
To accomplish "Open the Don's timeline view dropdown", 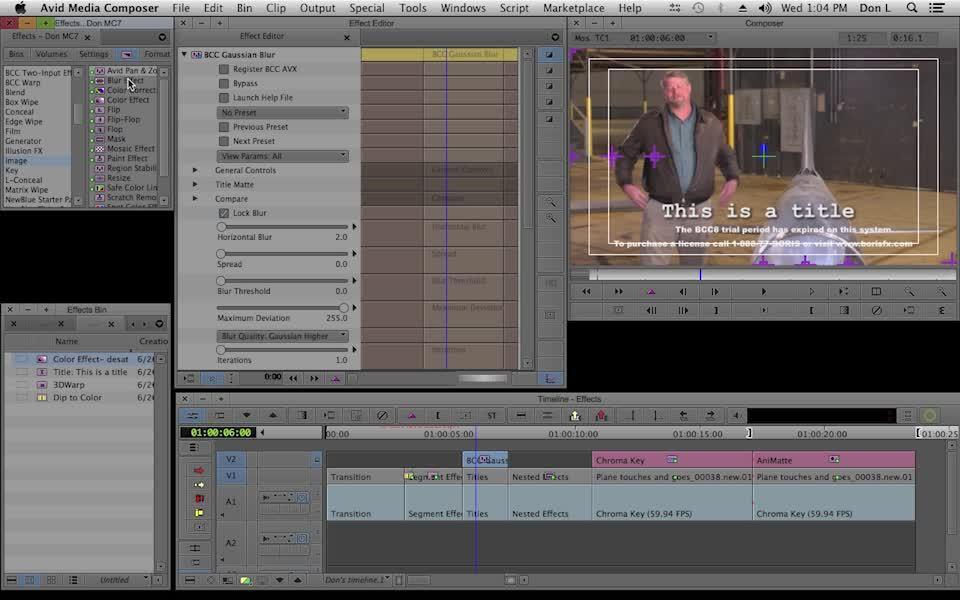I will pos(358,580).
